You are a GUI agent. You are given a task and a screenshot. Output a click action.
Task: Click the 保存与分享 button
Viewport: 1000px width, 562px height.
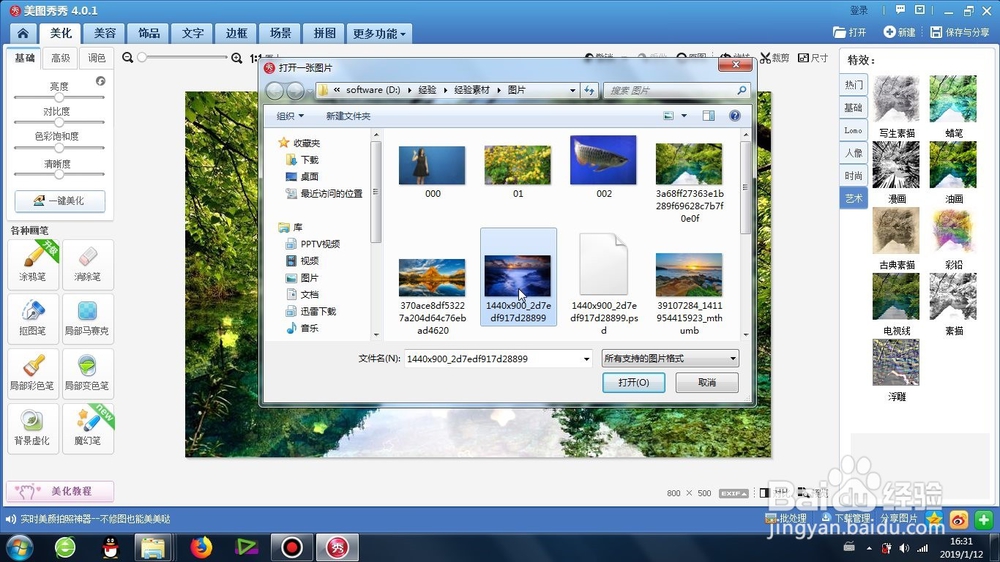960,32
